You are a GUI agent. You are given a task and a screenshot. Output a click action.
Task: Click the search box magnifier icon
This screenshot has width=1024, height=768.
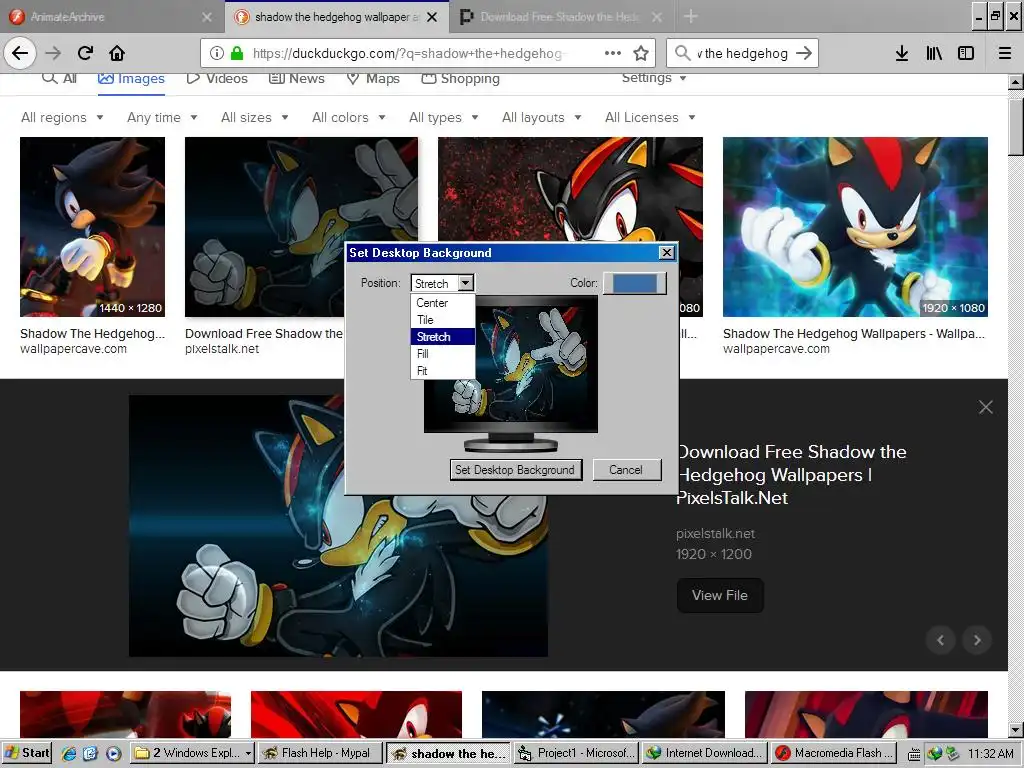pos(682,53)
